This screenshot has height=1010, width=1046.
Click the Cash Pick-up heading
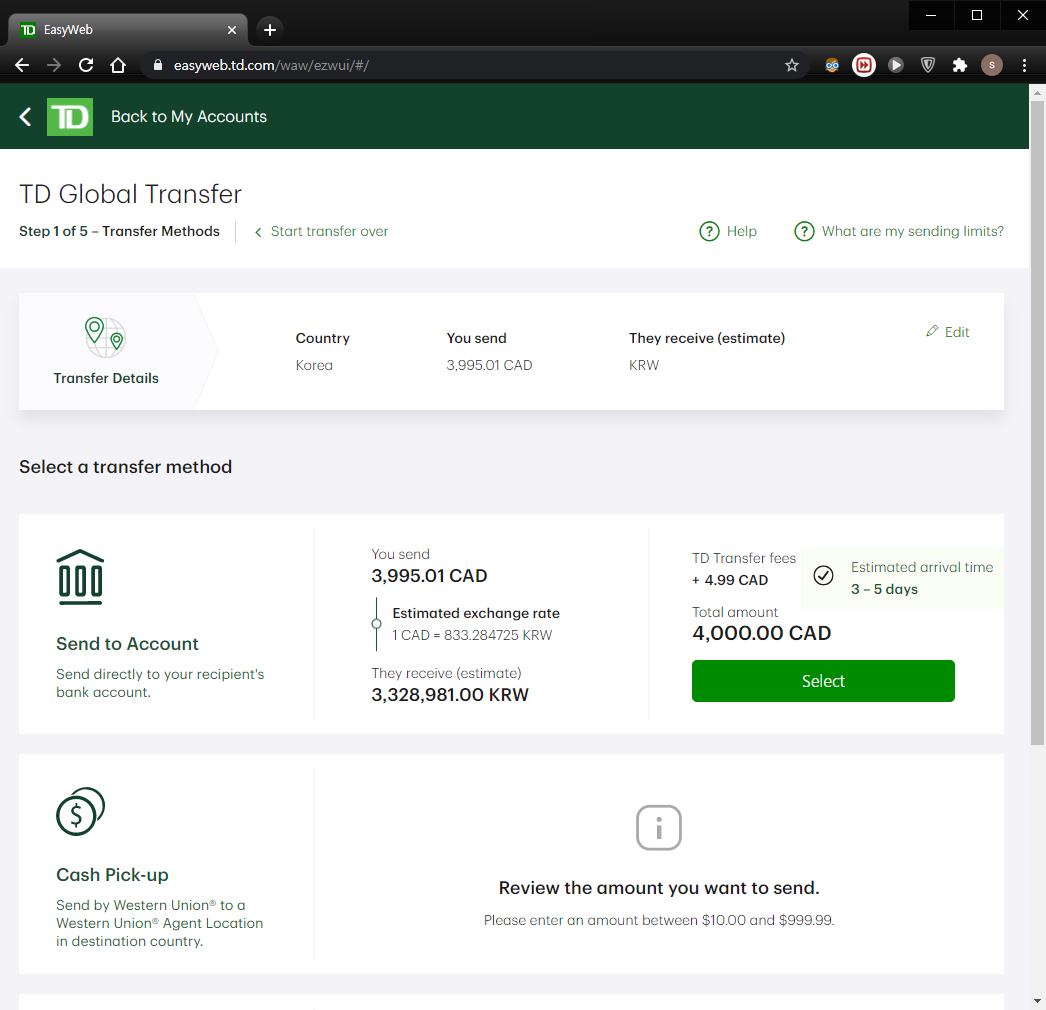click(x=112, y=875)
